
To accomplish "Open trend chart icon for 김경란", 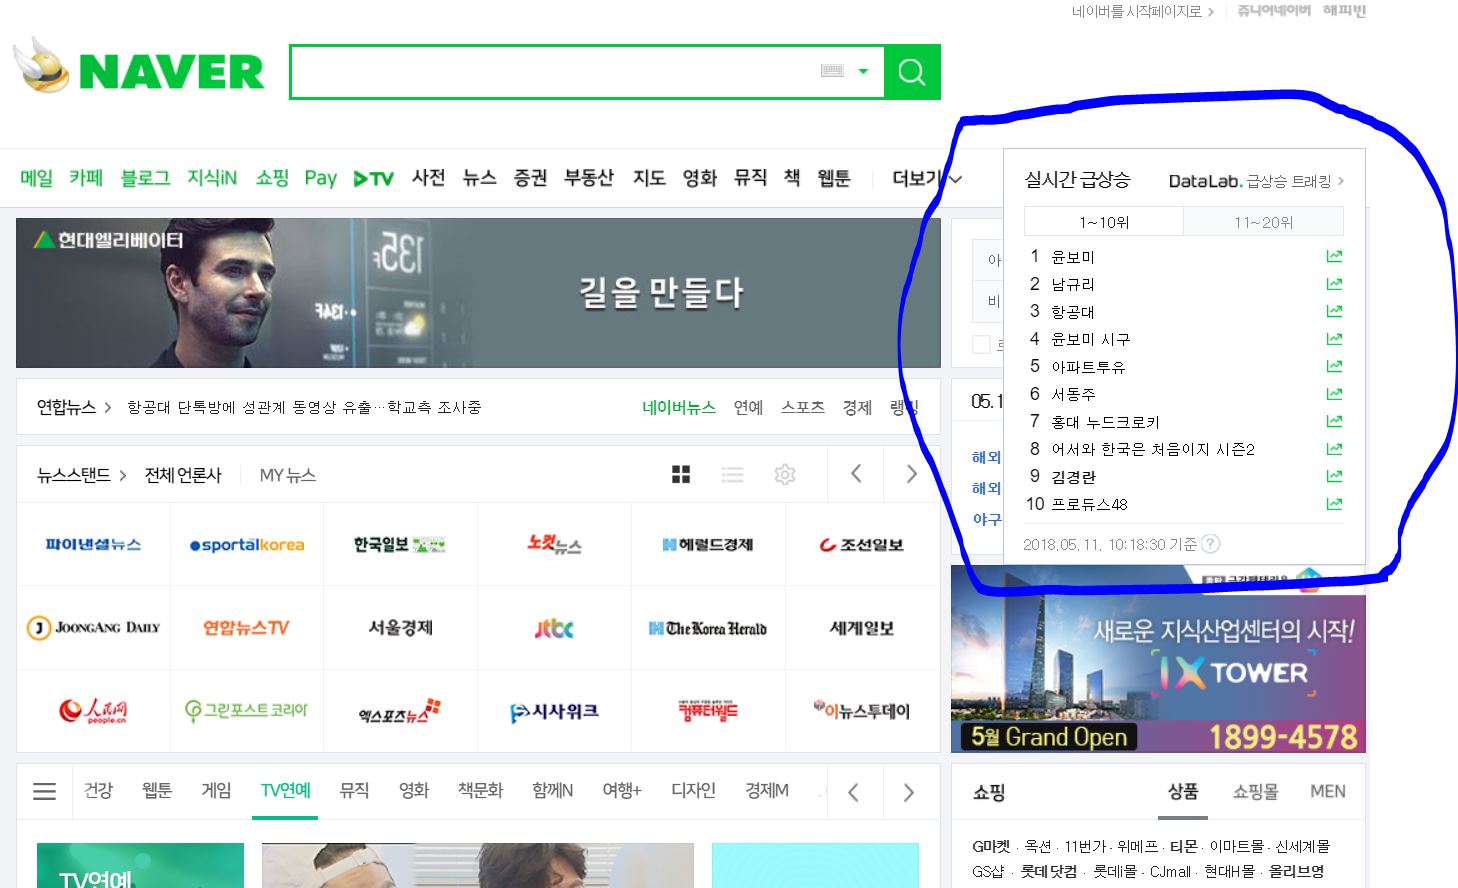I will tap(1334, 476).
